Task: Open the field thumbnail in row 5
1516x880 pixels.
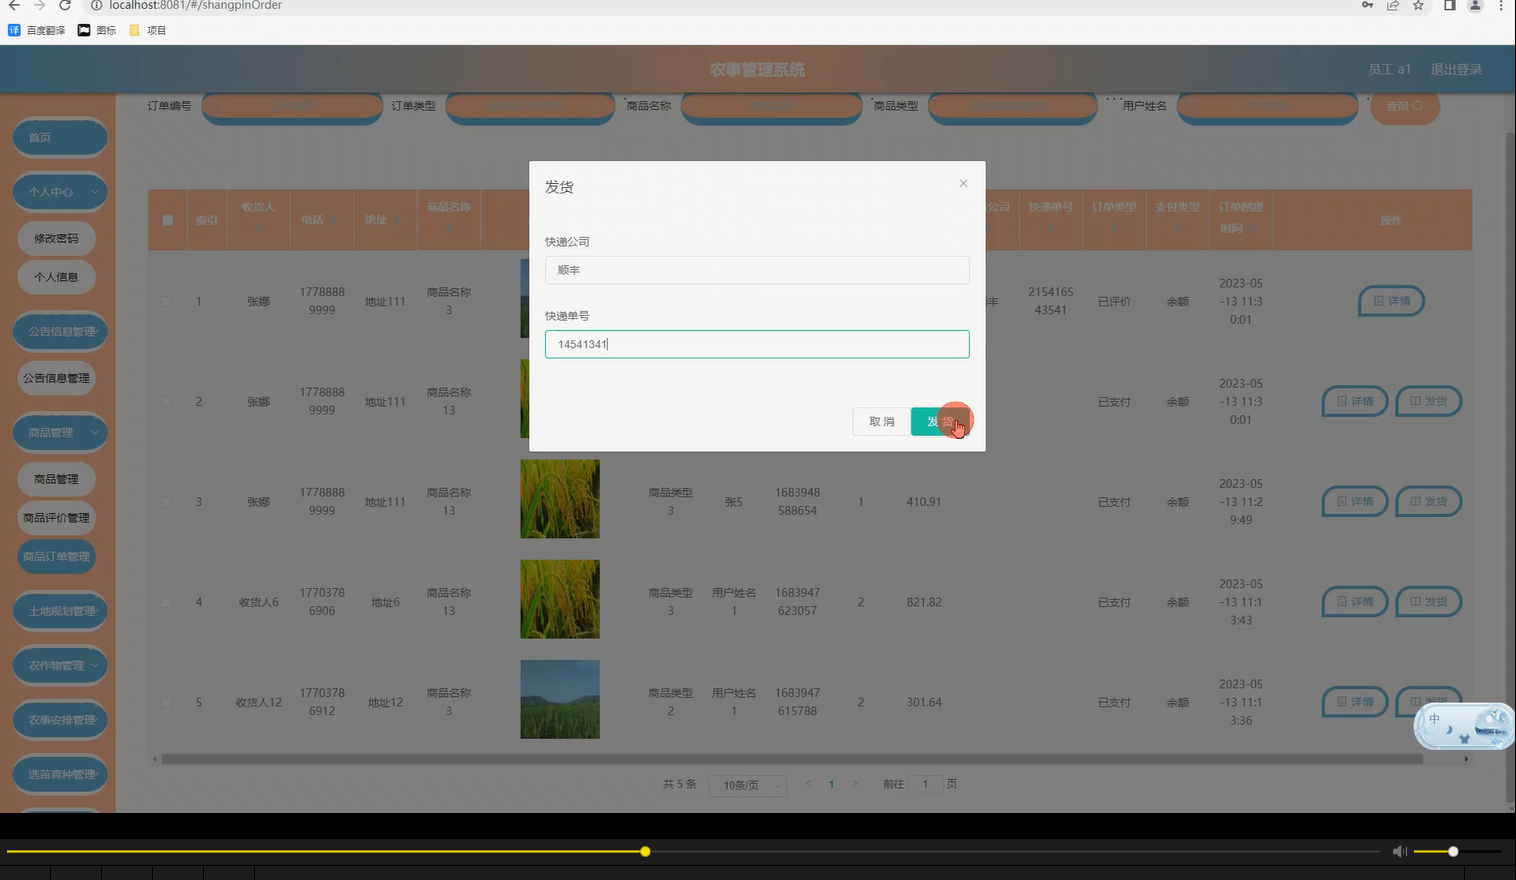Action: [560, 699]
